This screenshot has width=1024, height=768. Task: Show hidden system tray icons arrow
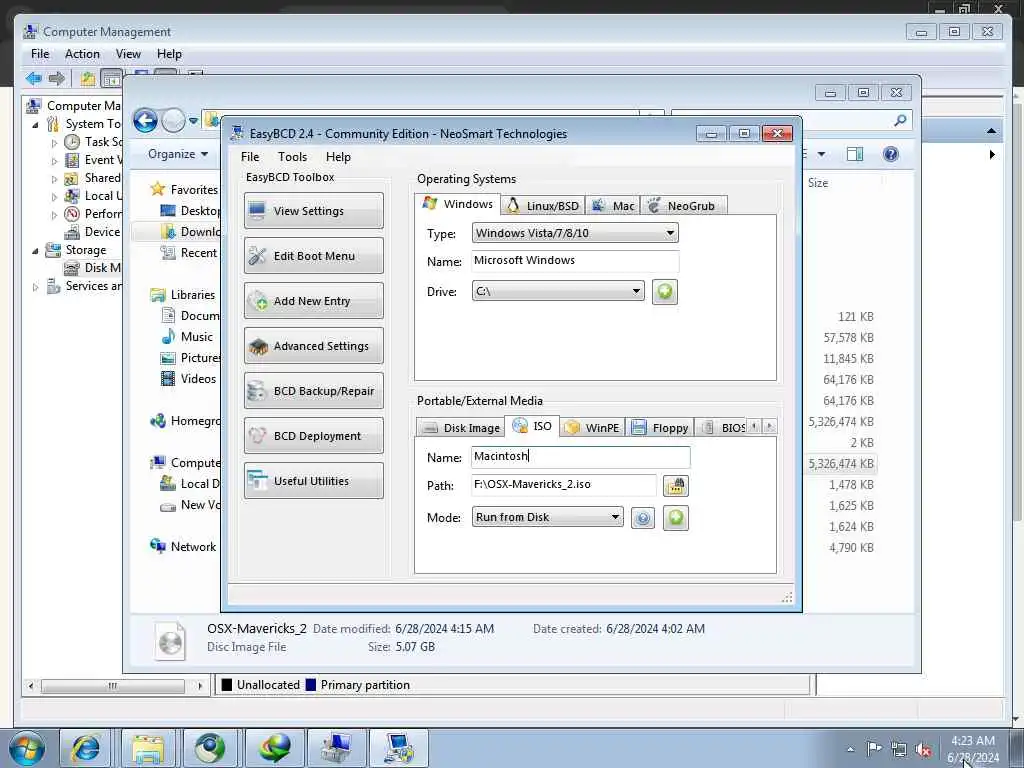tap(850, 750)
